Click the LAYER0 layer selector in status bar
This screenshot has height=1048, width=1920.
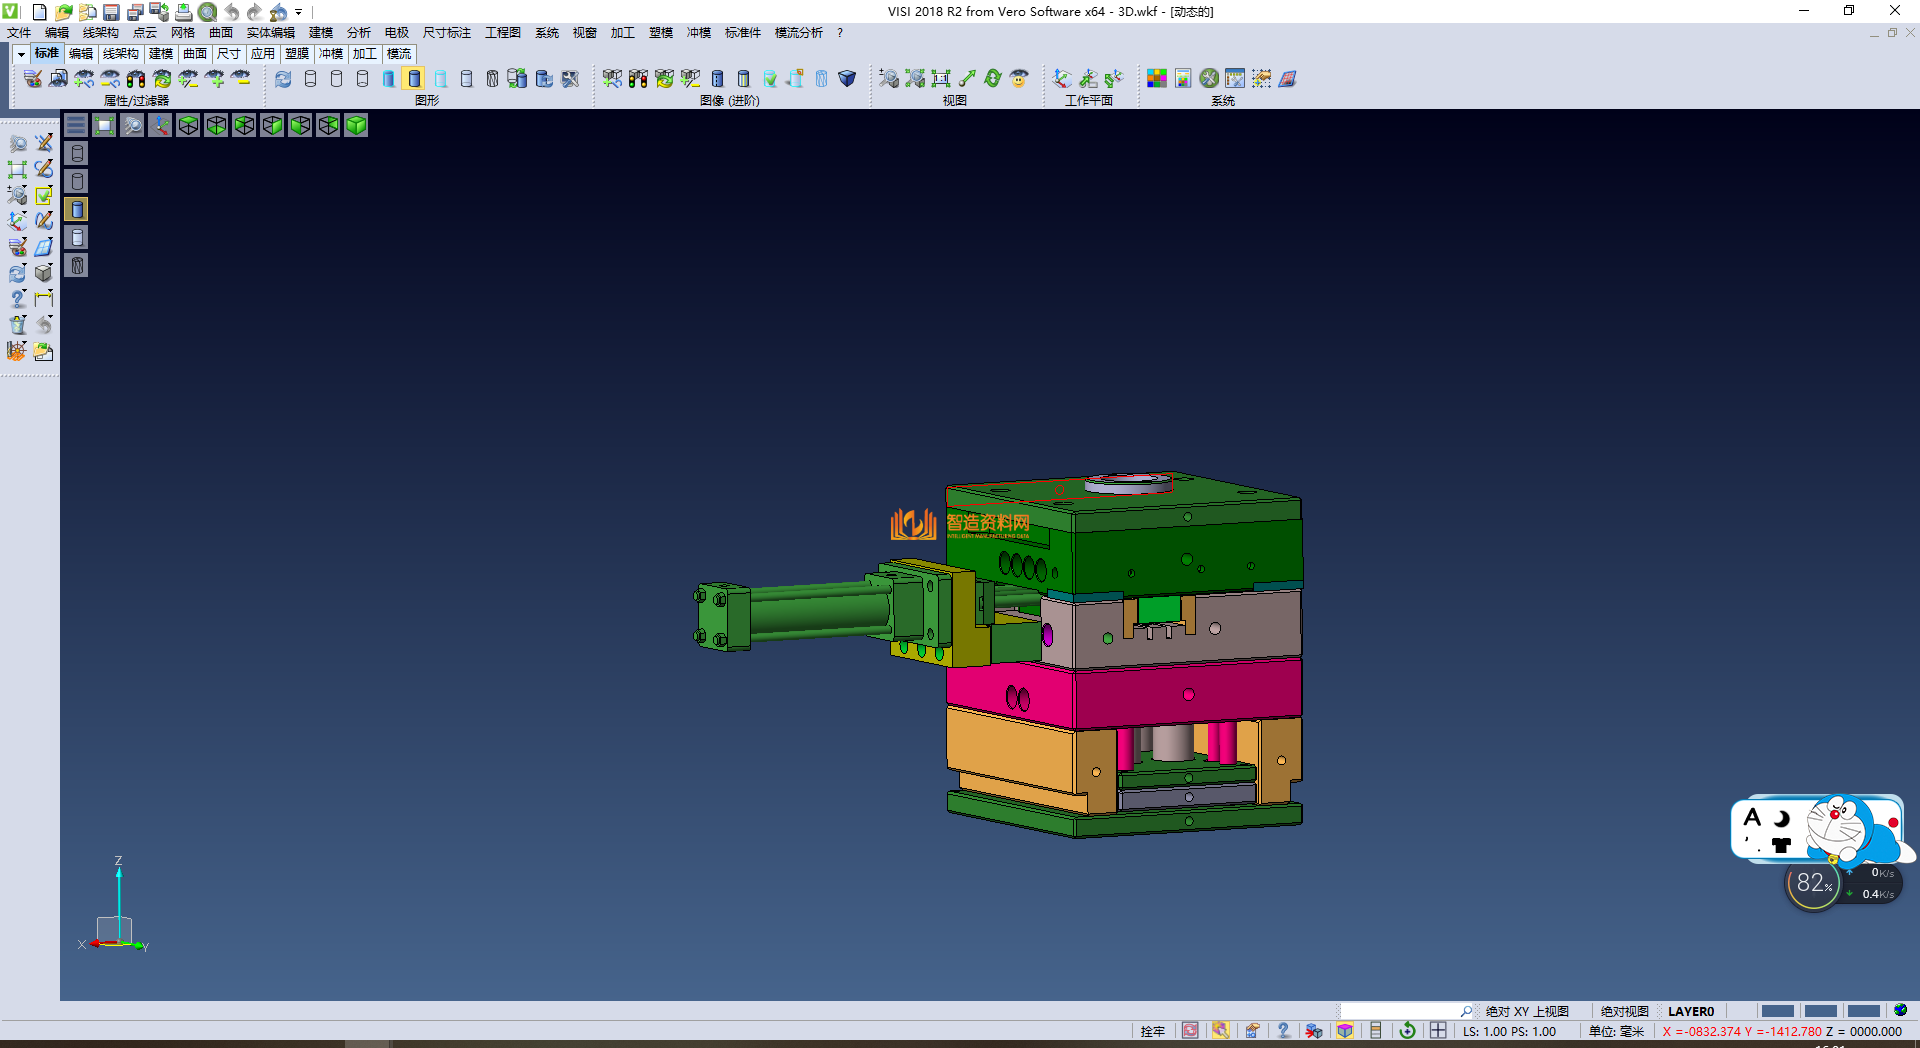pyautogui.click(x=1690, y=1012)
